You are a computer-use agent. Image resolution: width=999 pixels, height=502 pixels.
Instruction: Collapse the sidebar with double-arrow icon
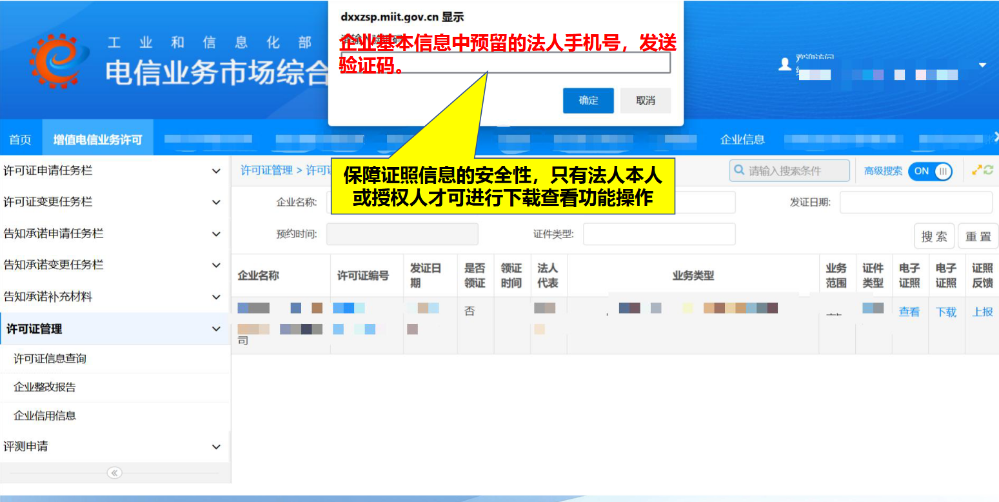click(114, 472)
